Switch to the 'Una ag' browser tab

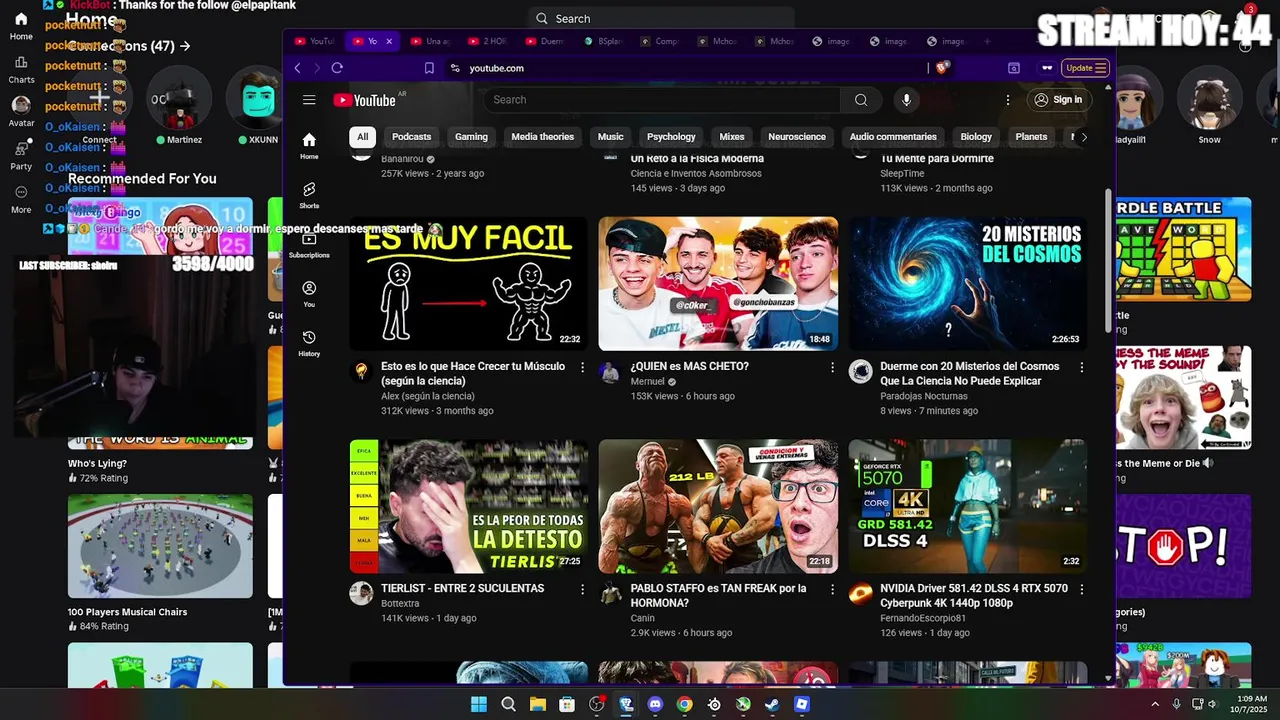431,41
